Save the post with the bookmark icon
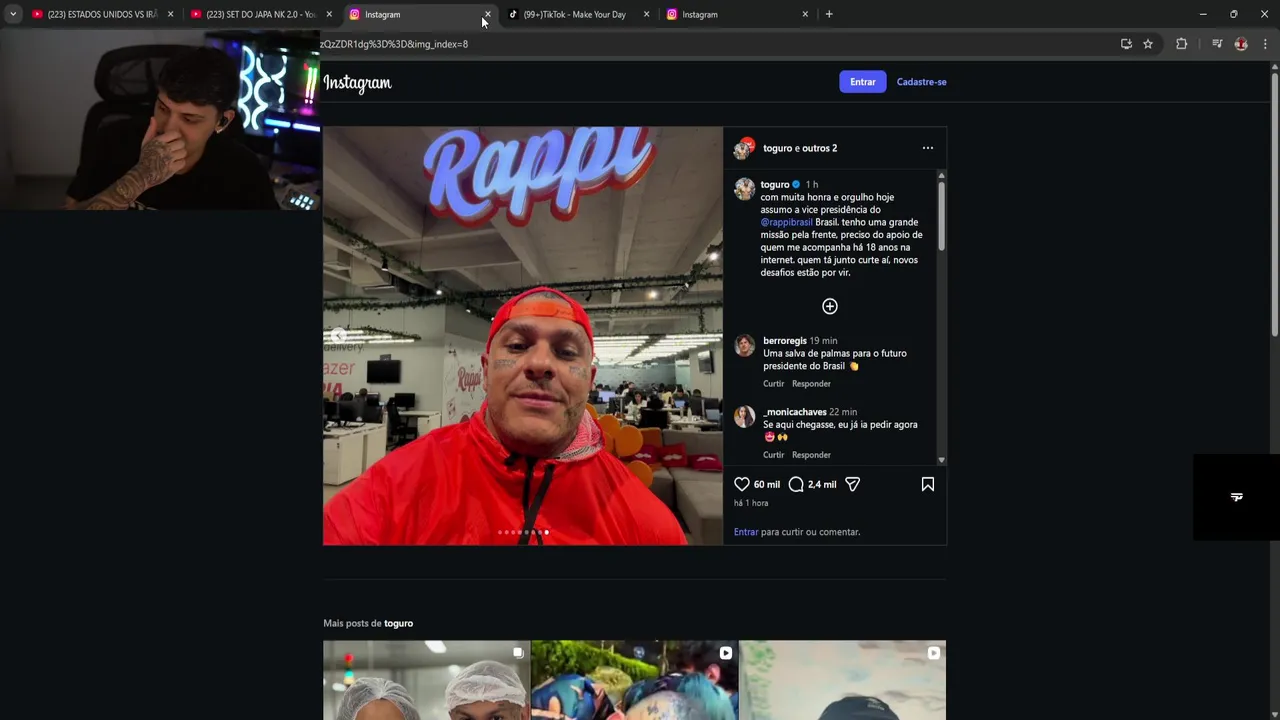The image size is (1280, 720). pos(928,484)
